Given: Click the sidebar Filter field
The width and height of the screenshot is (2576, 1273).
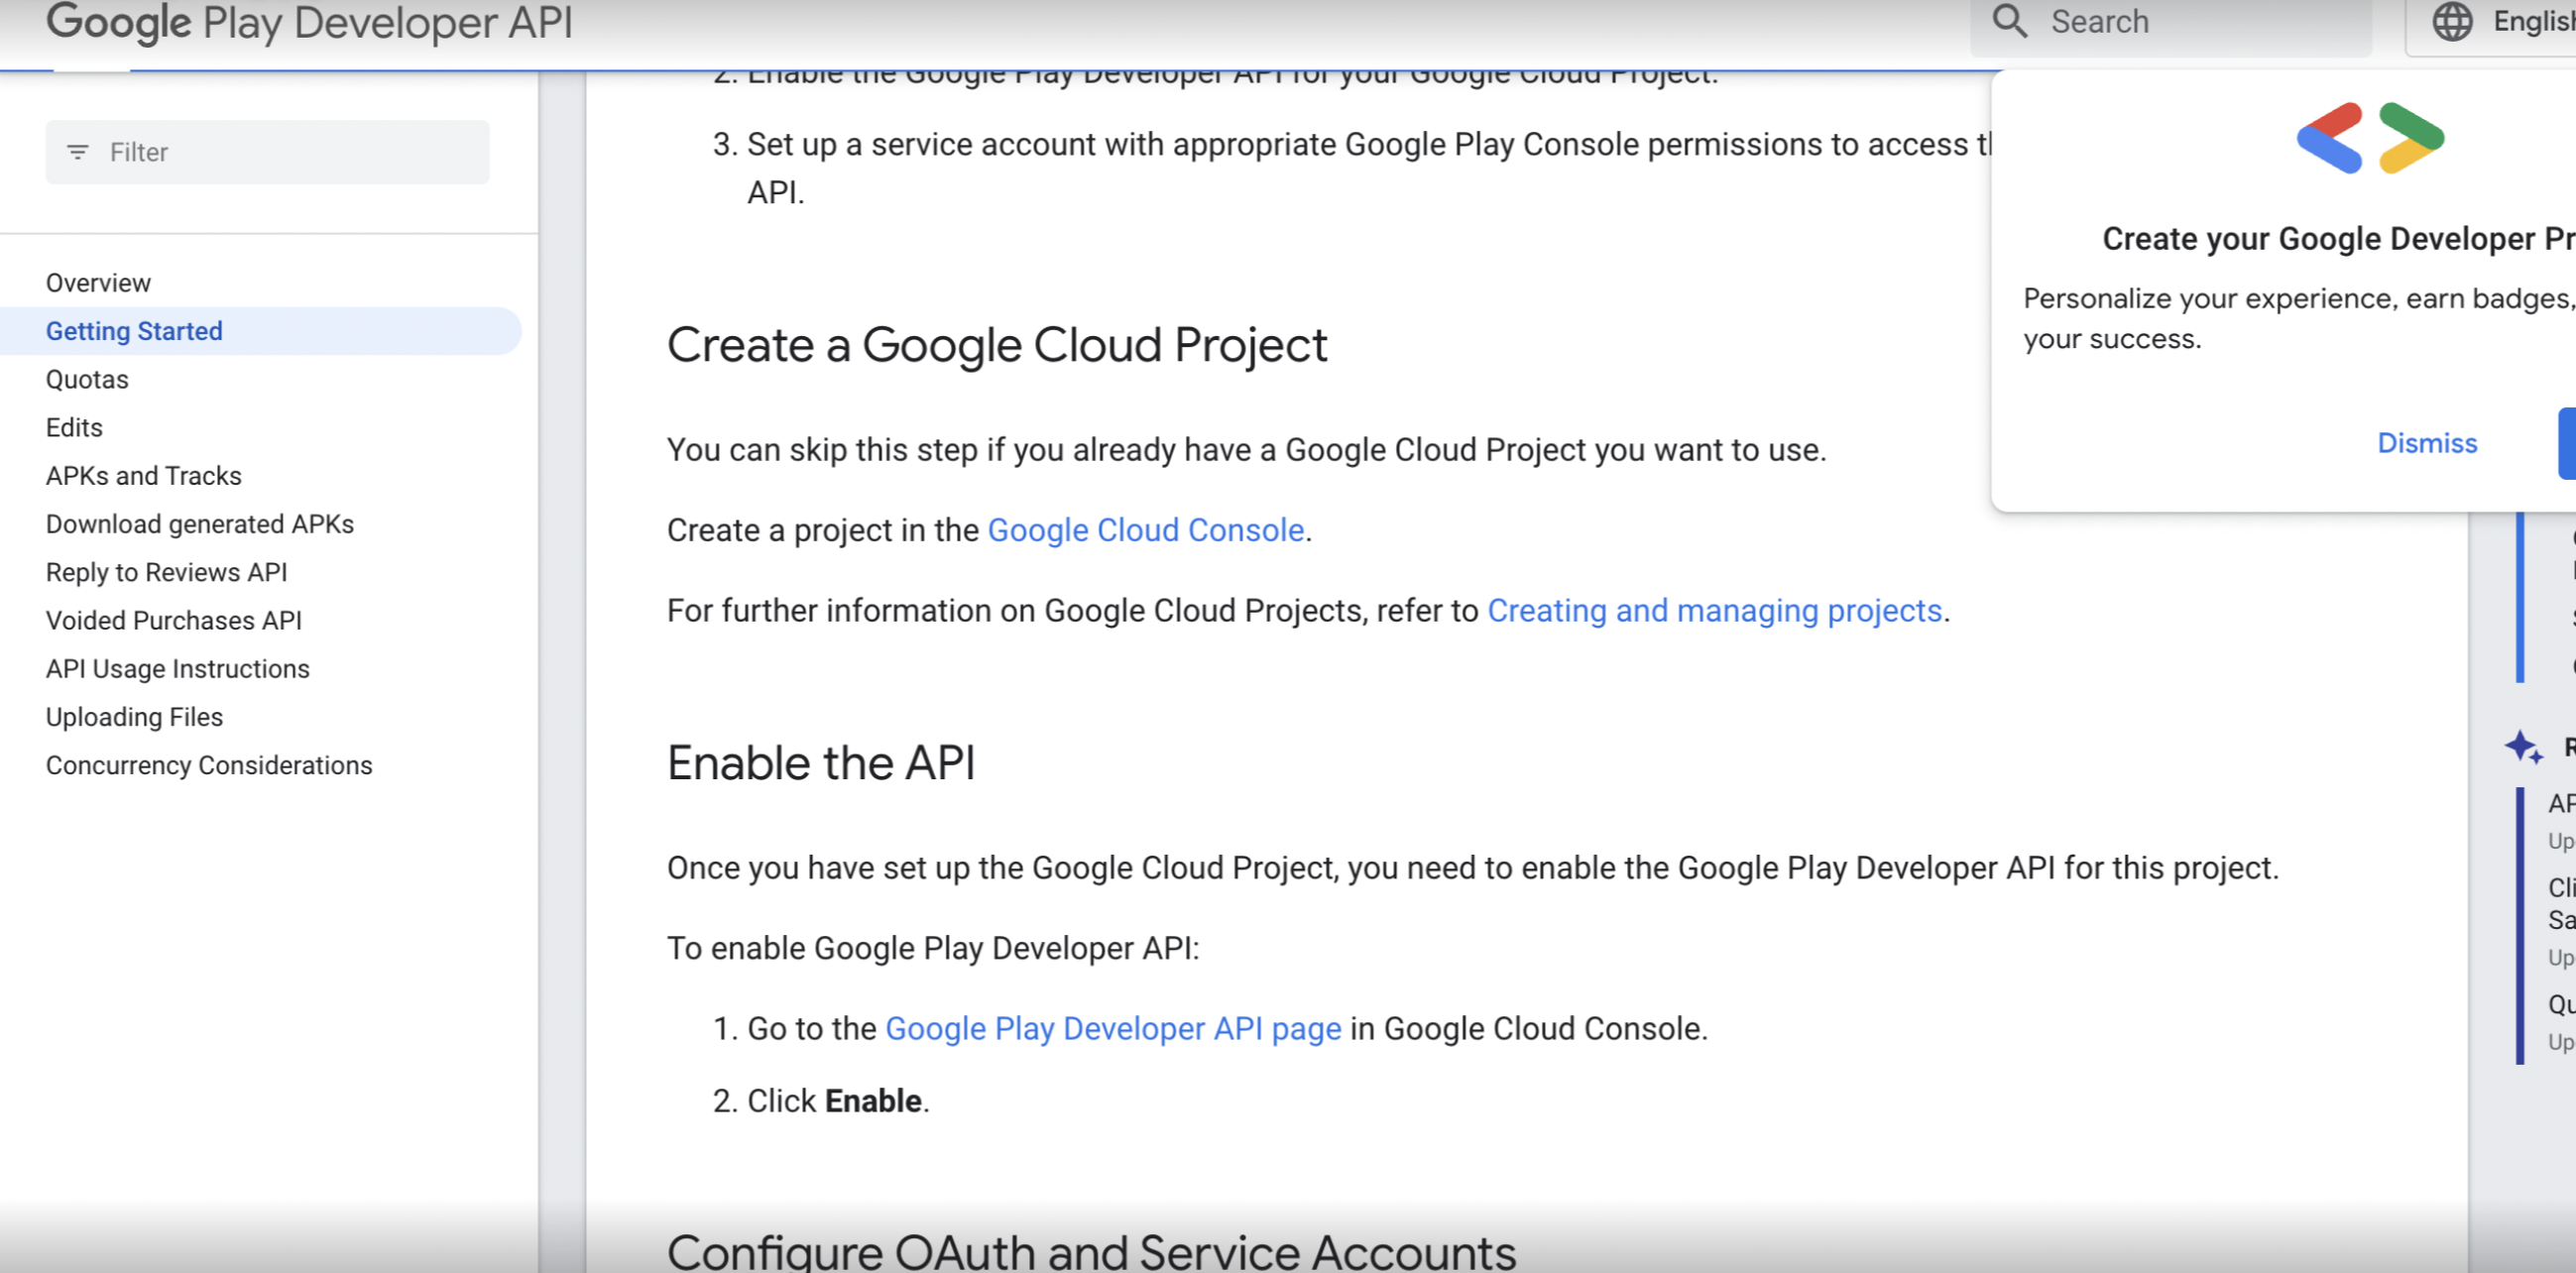Looking at the screenshot, I should pos(267,152).
